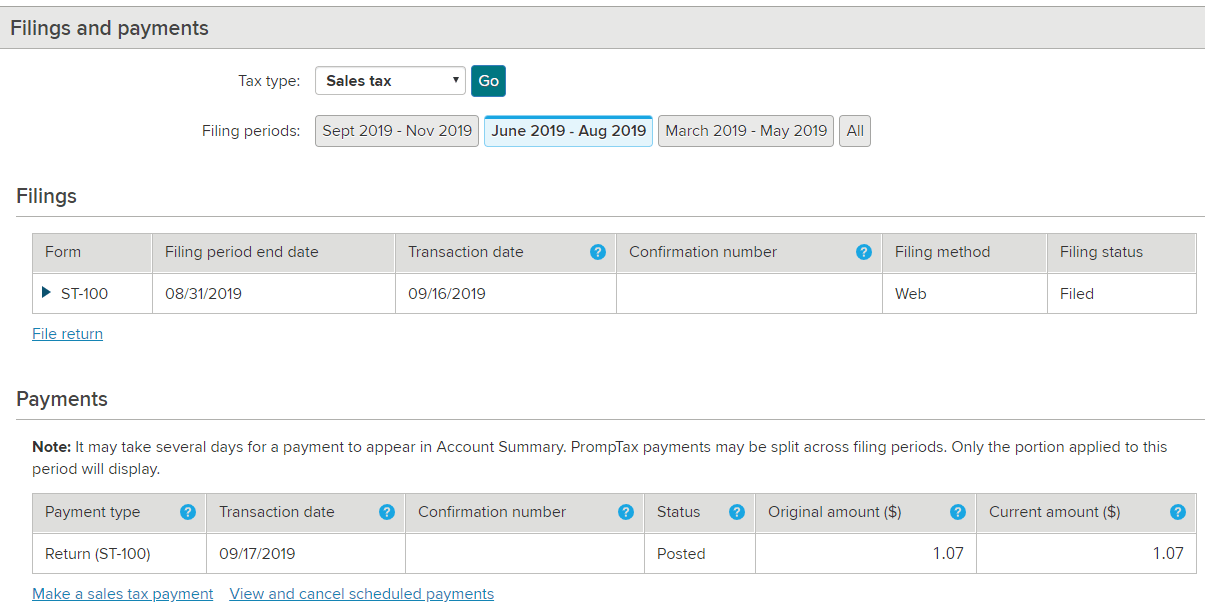This screenshot has width=1205, height=609.
Task: Switch to March 2019 - May 2019 period
Action: point(746,131)
